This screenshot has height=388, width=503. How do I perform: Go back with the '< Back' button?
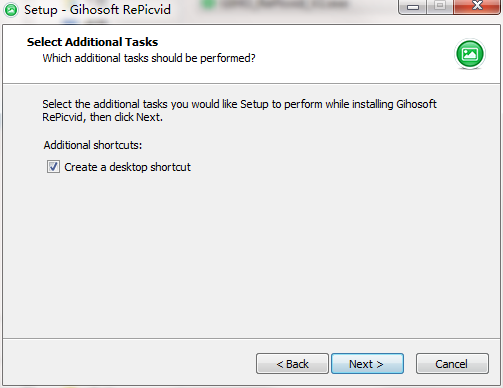pyautogui.click(x=292, y=364)
